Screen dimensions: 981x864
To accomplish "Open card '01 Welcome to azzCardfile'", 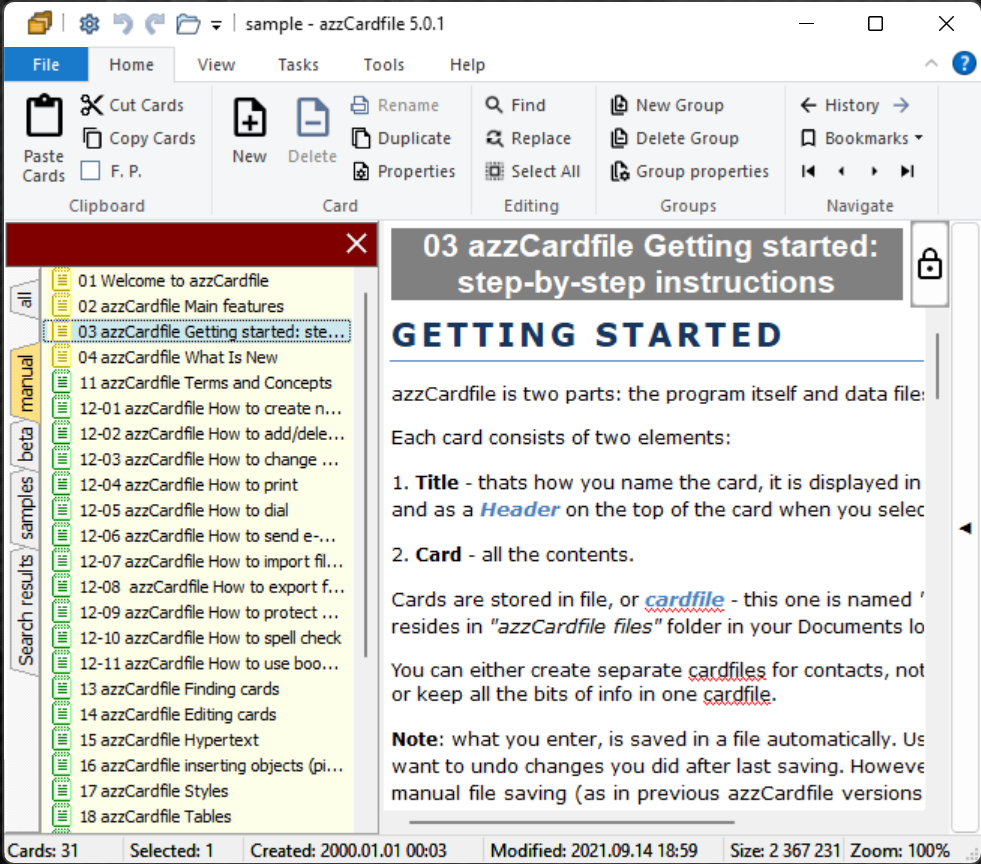I will pos(197,280).
